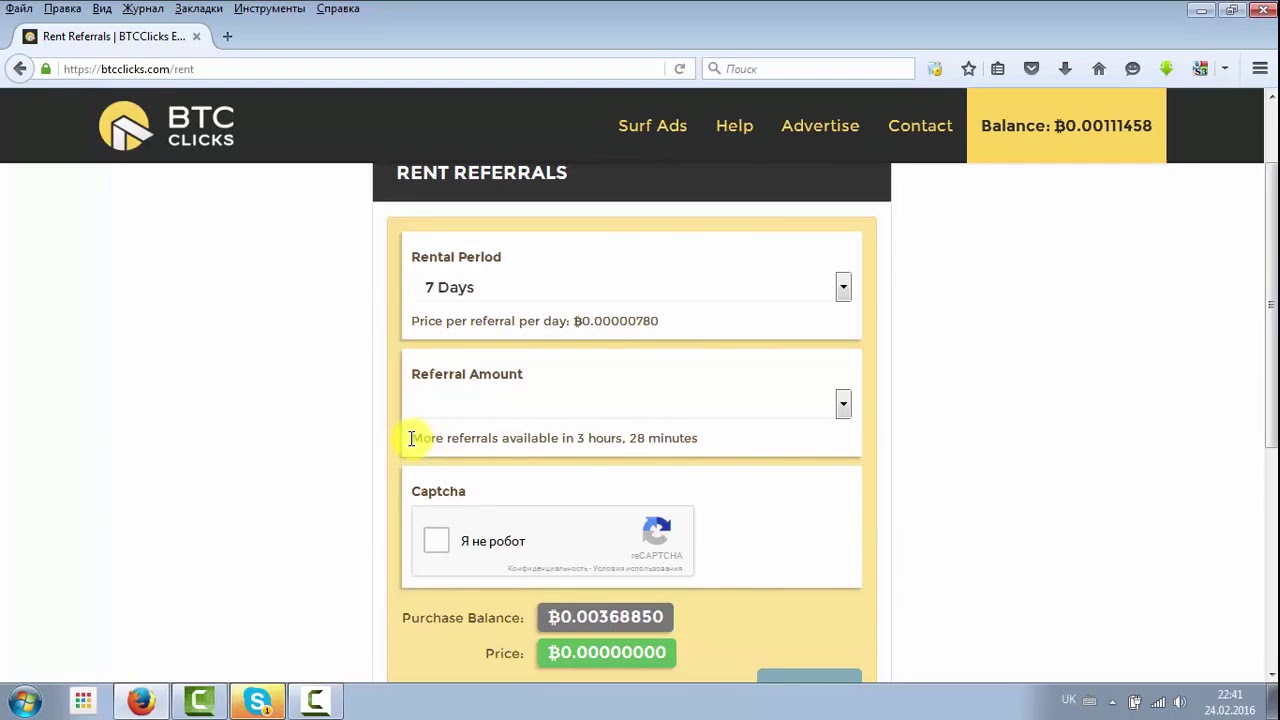Open the Hello chat smiley icon
The height and width of the screenshot is (720, 1280).
(1132, 68)
